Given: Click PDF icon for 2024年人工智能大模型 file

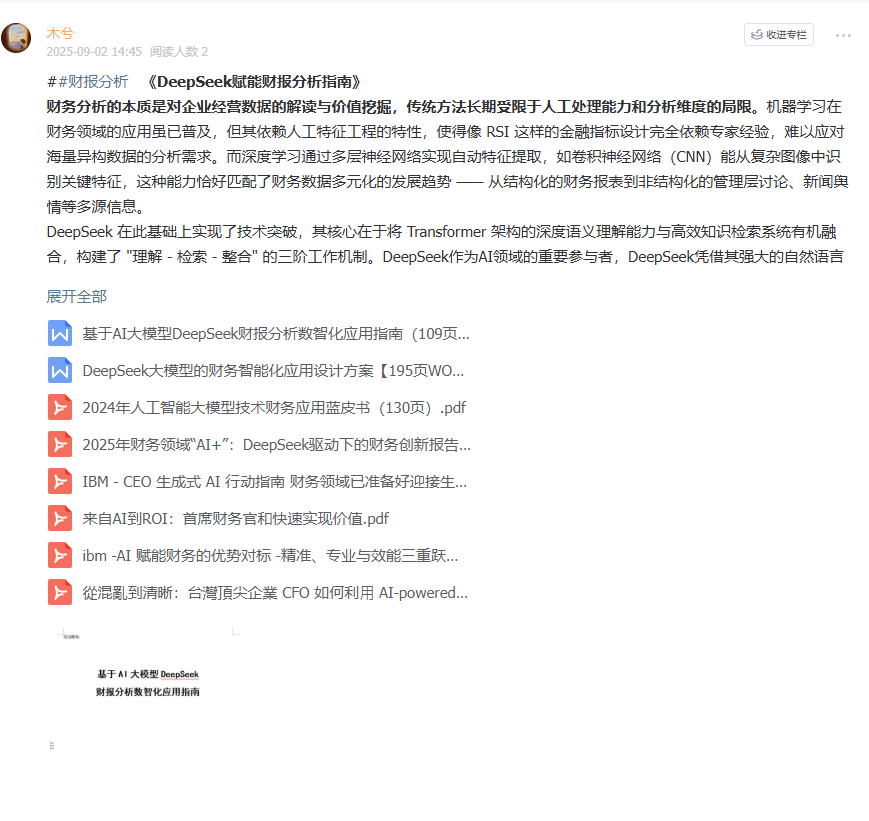Looking at the screenshot, I should [x=60, y=407].
